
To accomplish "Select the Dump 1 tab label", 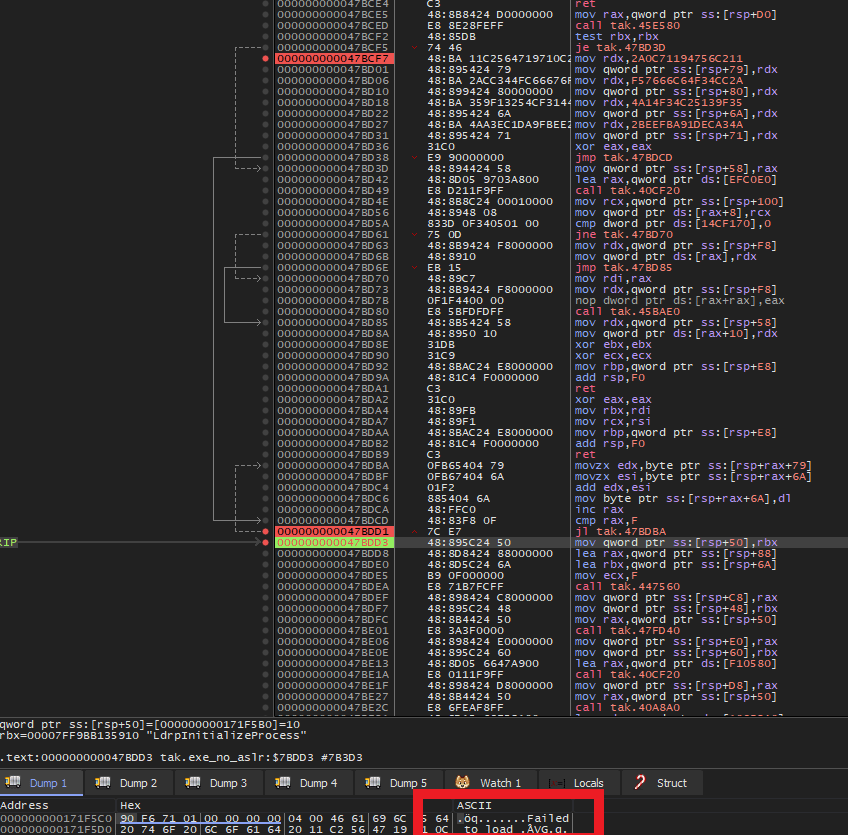I will [x=48, y=783].
